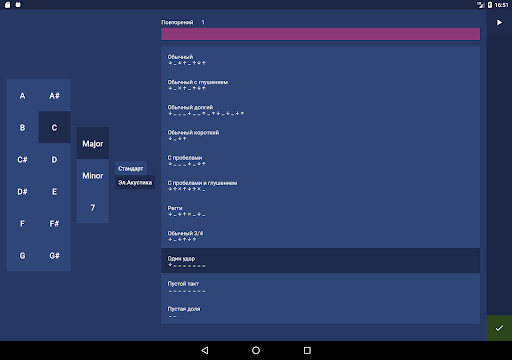This screenshot has height=360, width=512.
Task: Select the D chord root note
Action: pyautogui.click(x=54, y=160)
